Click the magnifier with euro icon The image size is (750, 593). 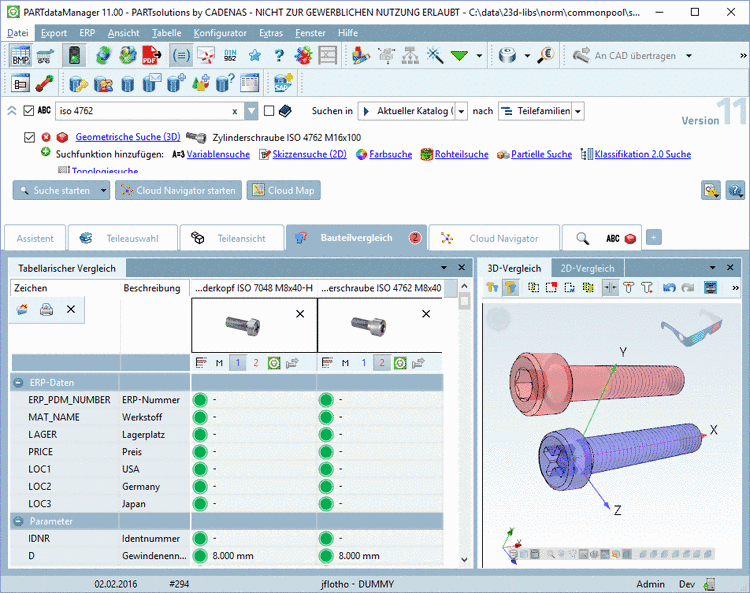coord(545,55)
